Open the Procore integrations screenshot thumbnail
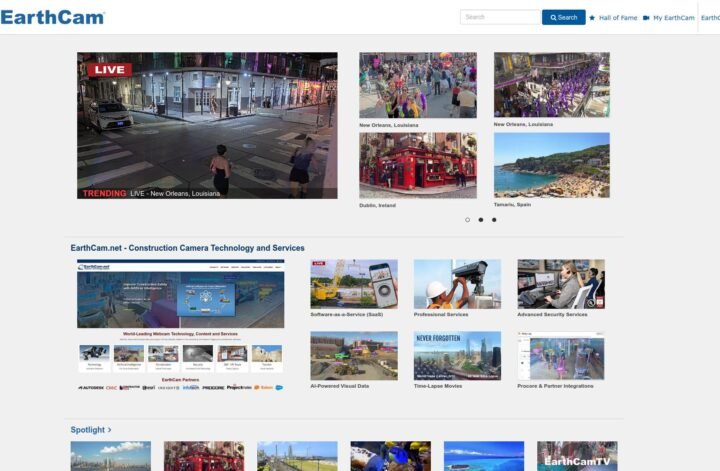Image resolution: width=720 pixels, height=471 pixels. coord(561,356)
